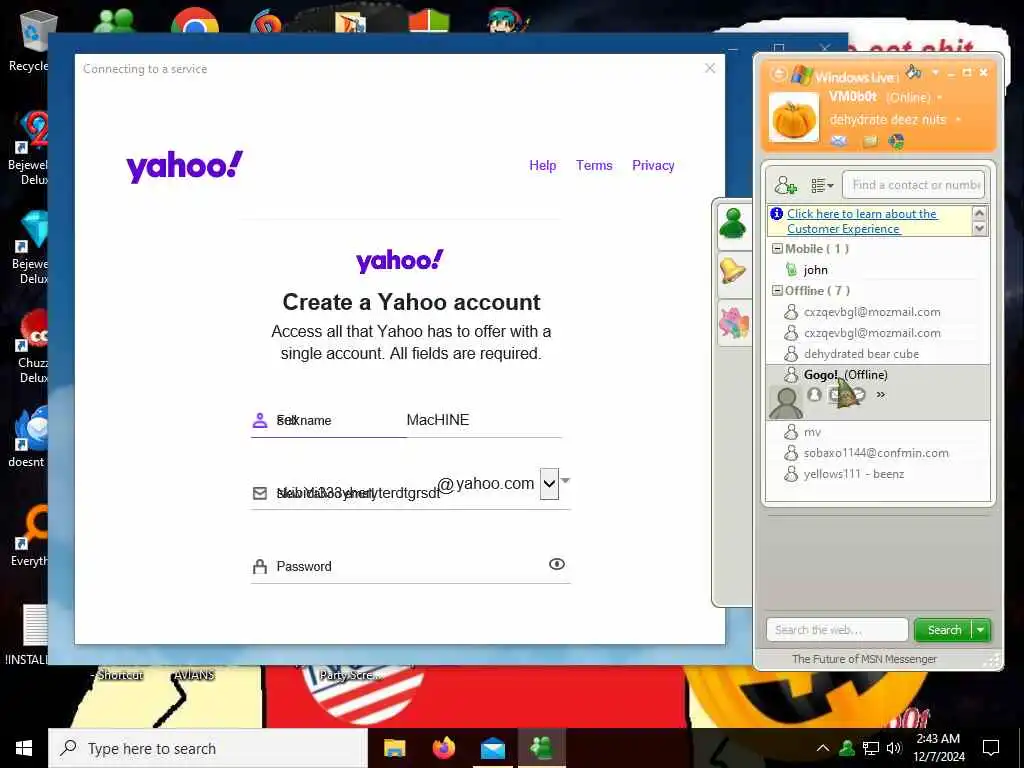The image size is (1024, 768).
Task: Open dropdown next to 'dehydrate deez nuts' message
Action: pyautogui.click(x=958, y=120)
